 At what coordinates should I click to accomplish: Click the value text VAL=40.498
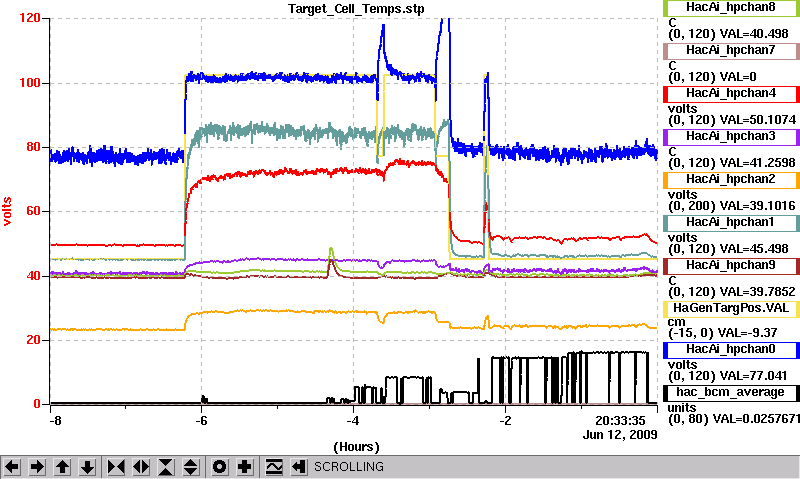pos(754,34)
